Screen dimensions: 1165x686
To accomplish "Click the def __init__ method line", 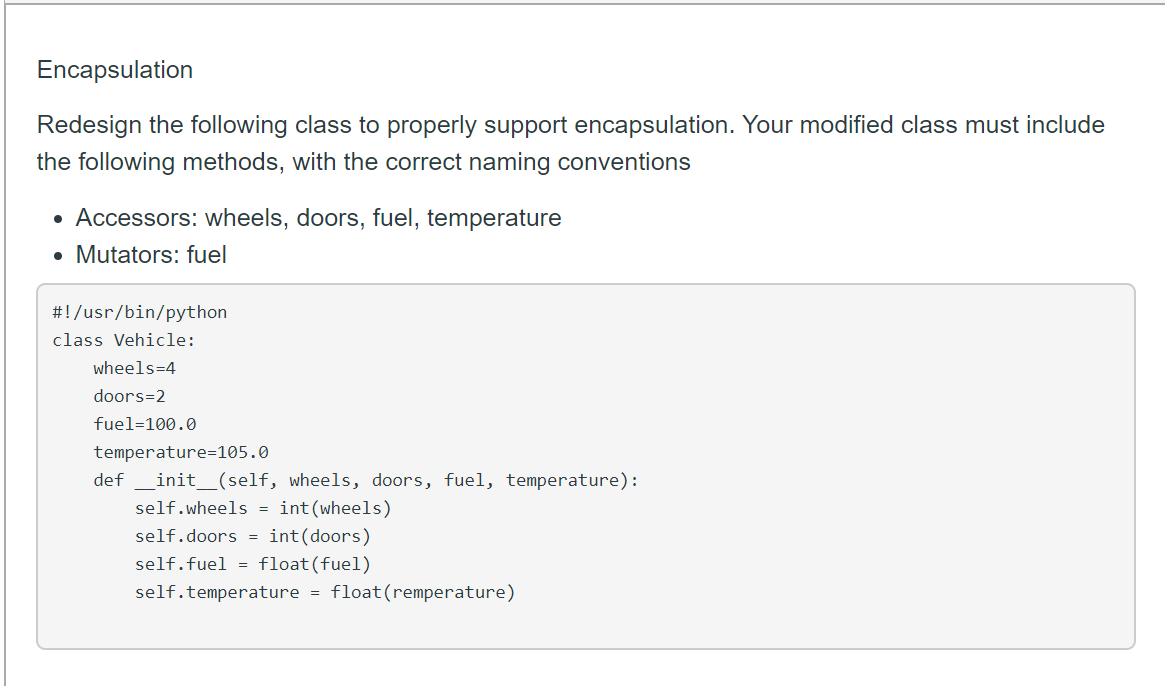I will (366, 481).
